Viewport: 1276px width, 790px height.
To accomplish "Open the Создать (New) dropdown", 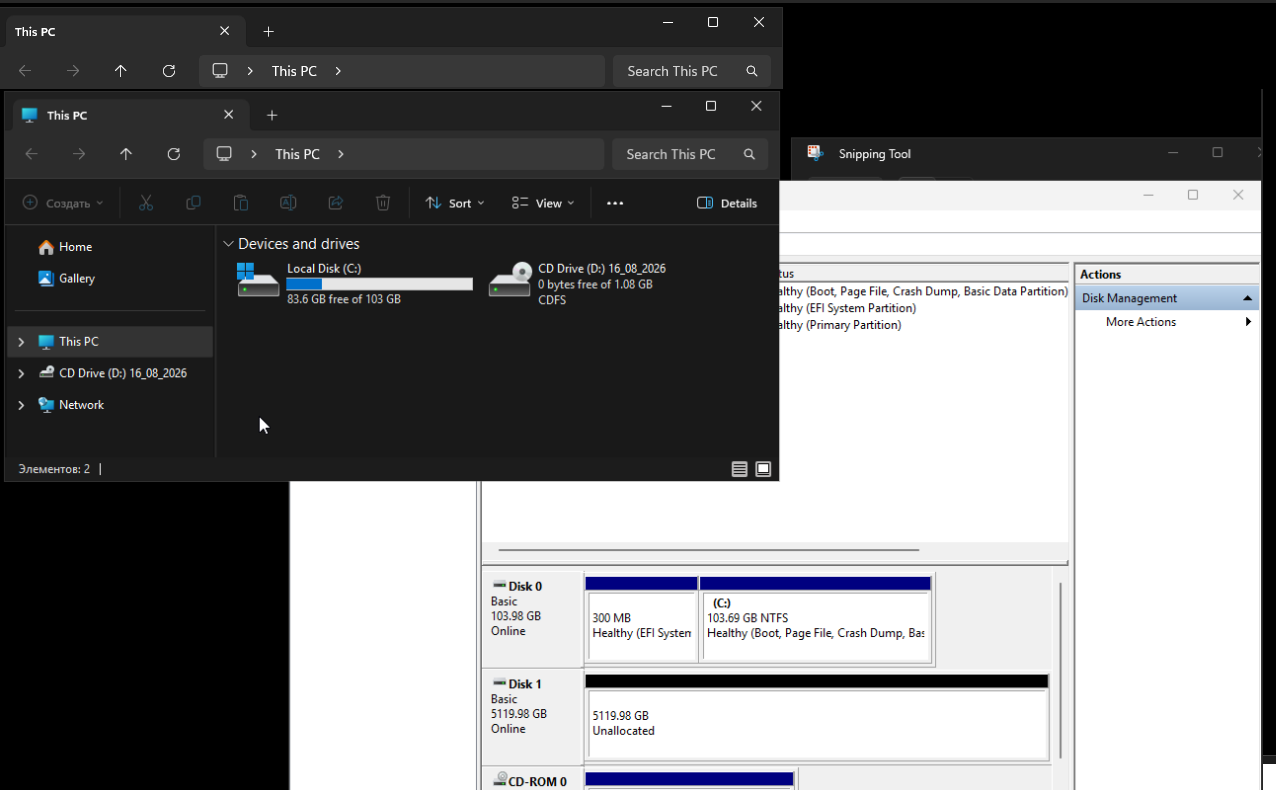I will (63, 203).
